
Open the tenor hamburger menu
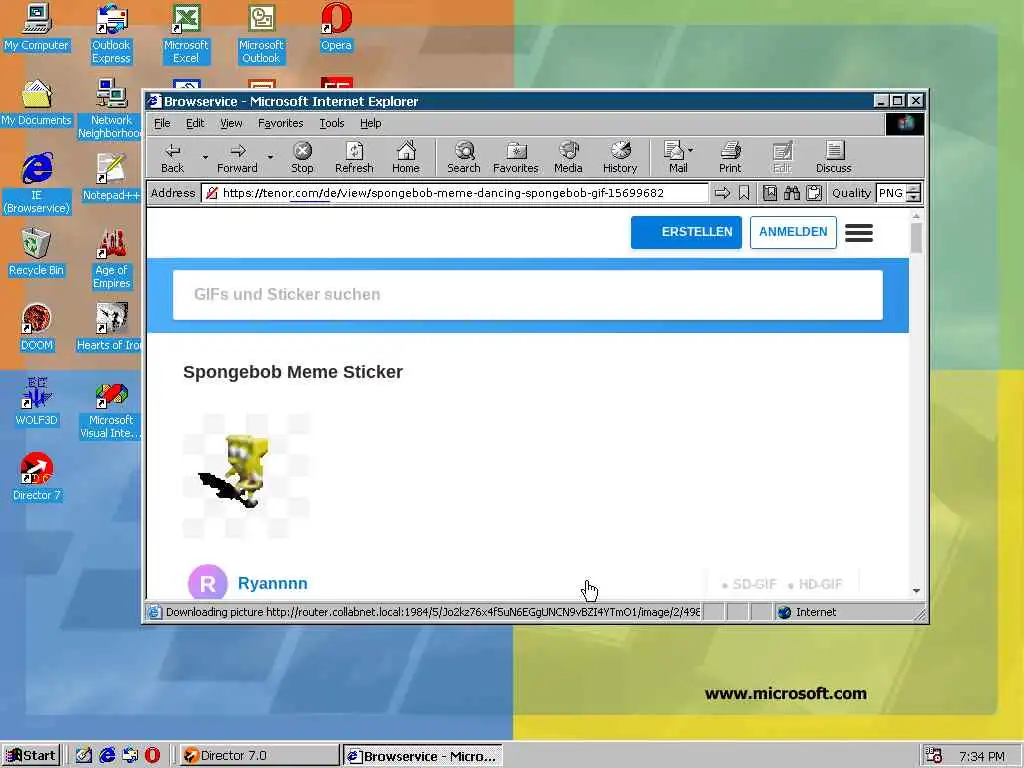pyautogui.click(x=859, y=232)
